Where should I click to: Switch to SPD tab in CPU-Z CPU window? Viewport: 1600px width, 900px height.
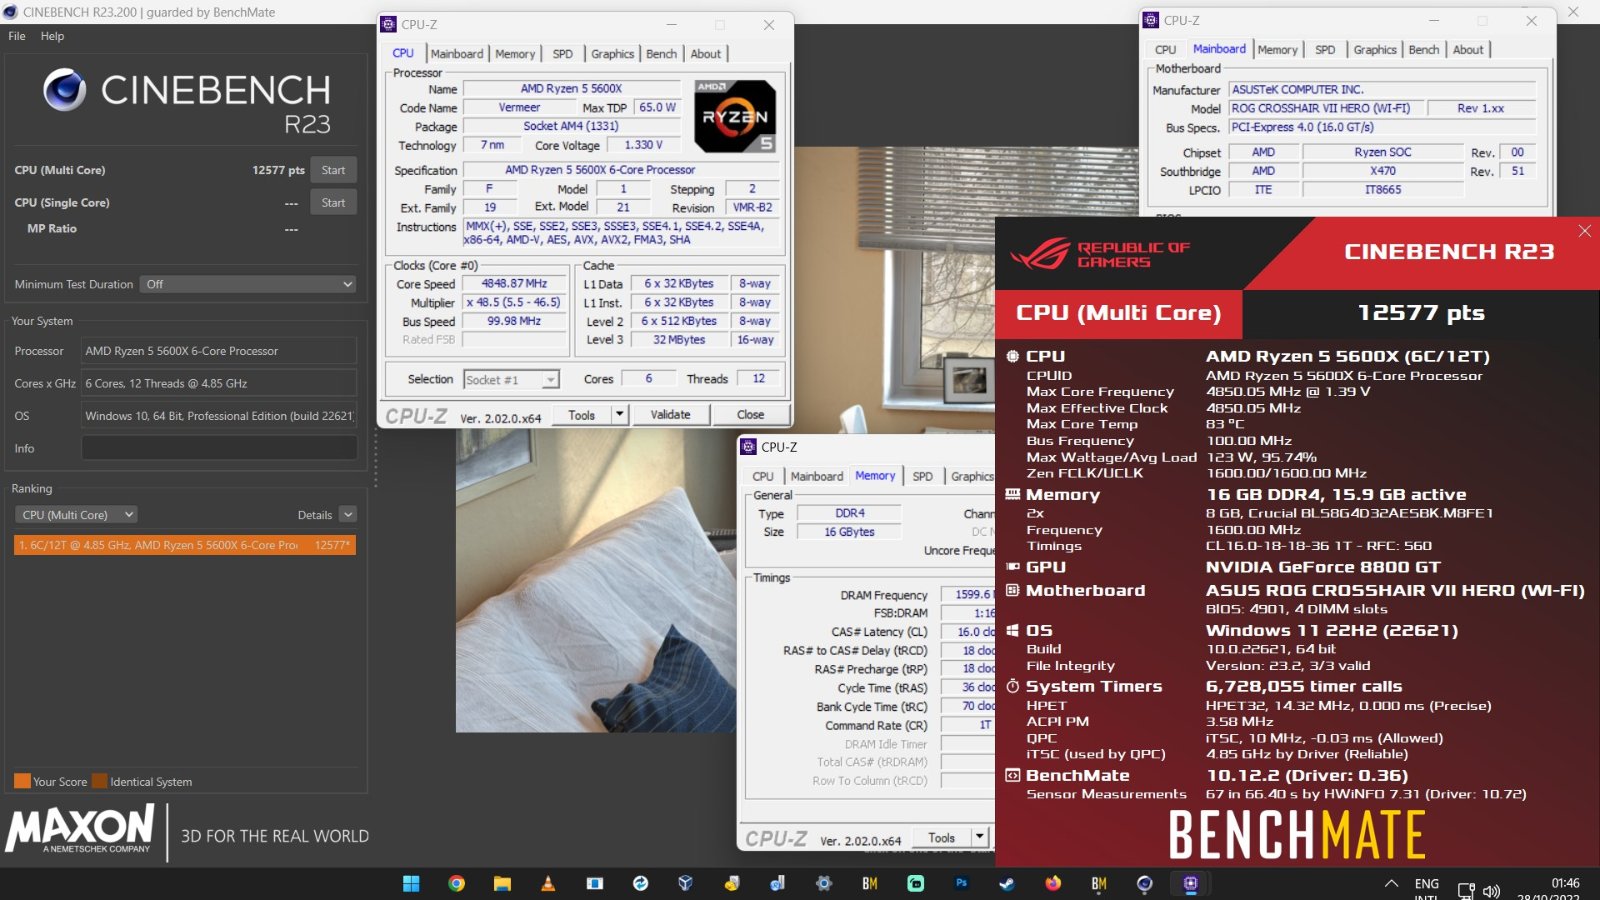pyautogui.click(x=563, y=54)
